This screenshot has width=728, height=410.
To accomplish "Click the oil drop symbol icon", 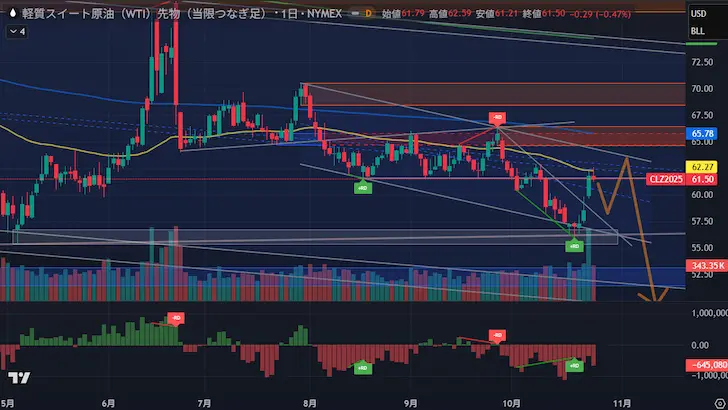I will tap(10, 11).
